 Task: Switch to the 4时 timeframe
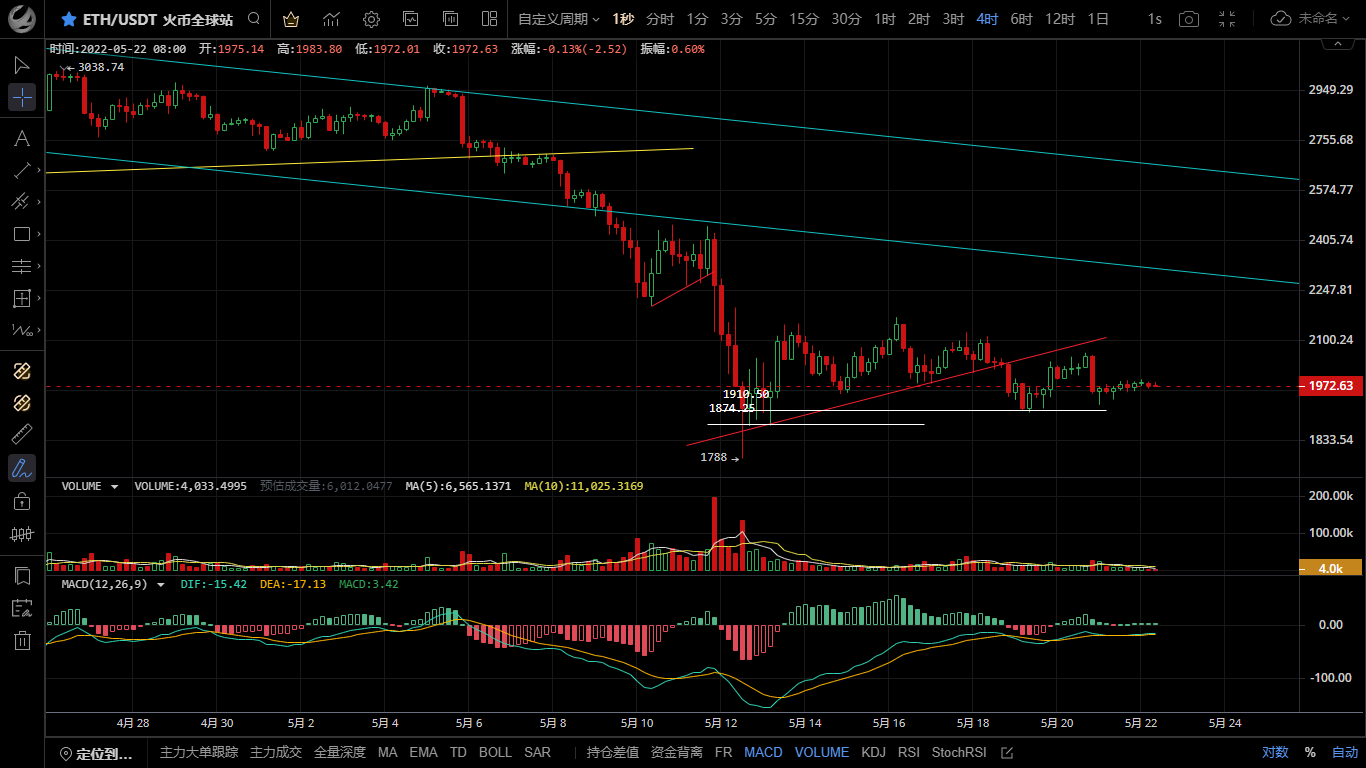(x=987, y=19)
